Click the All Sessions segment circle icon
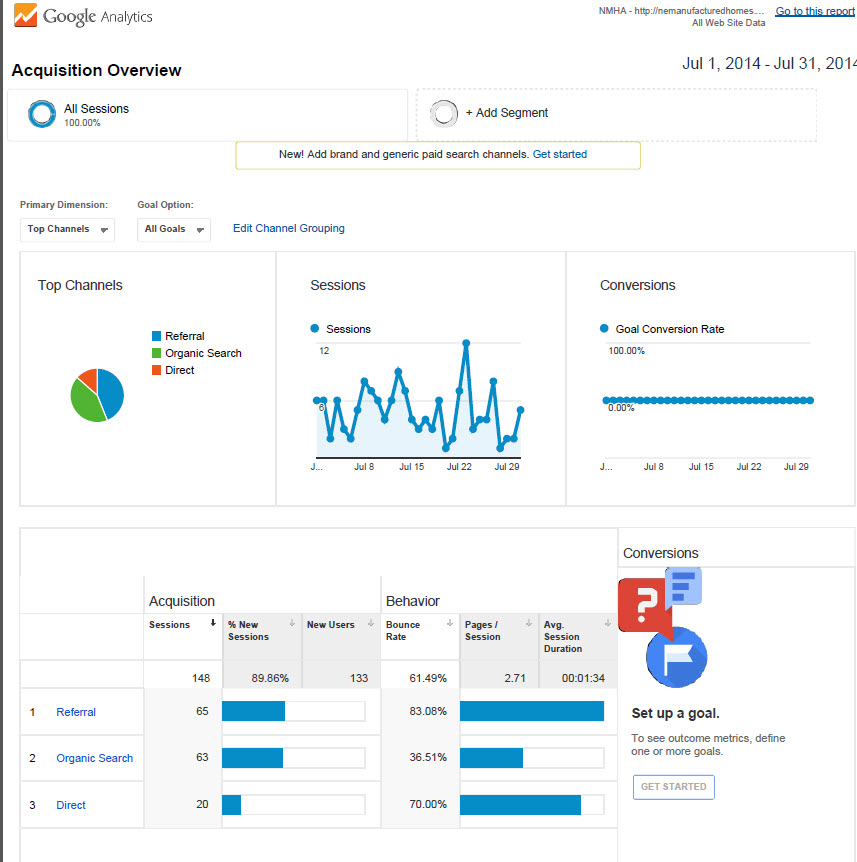Image resolution: width=857 pixels, height=862 pixels. point(42,114)
